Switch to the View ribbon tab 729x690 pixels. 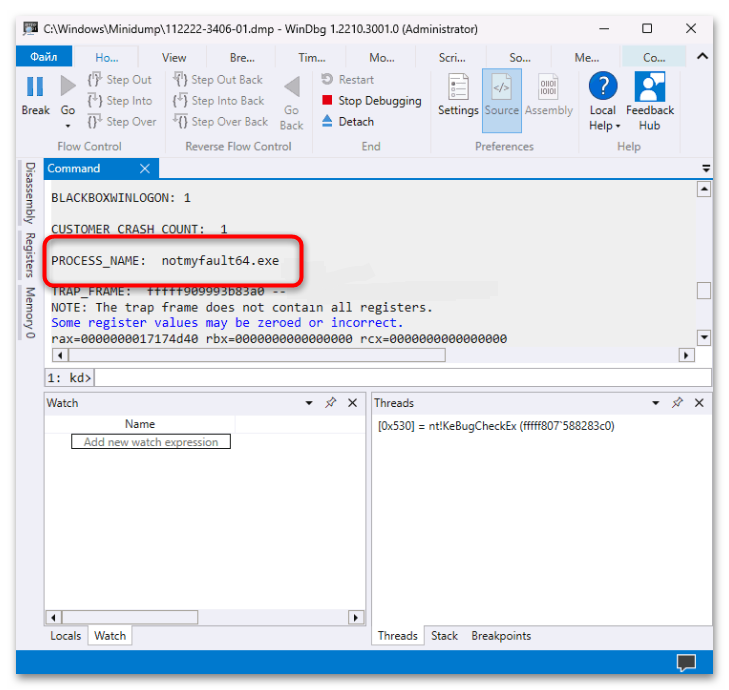click(174, 58)
